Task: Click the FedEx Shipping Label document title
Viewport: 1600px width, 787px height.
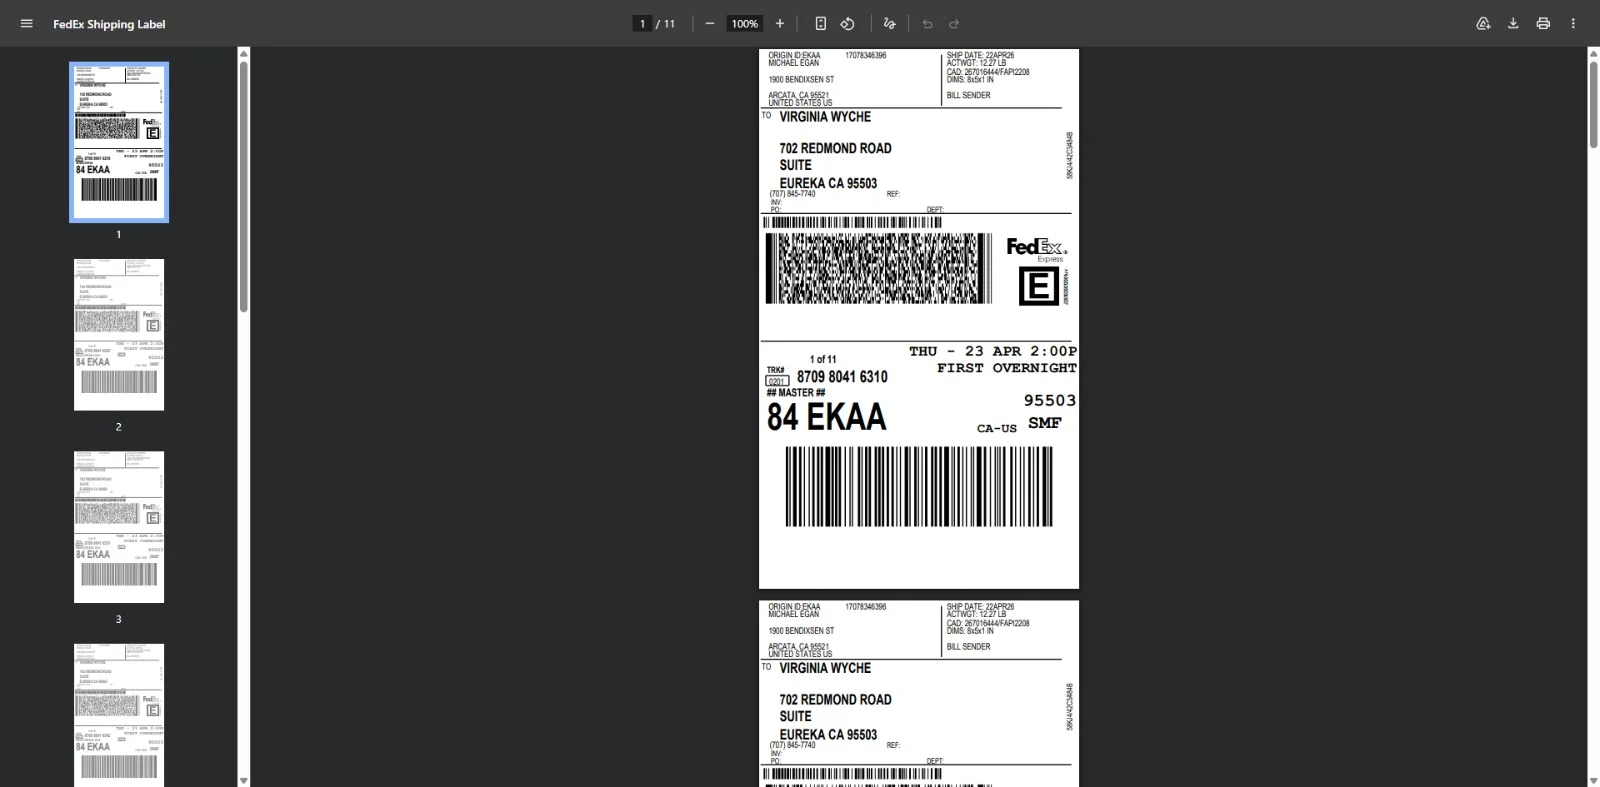Action: point(109,24)
